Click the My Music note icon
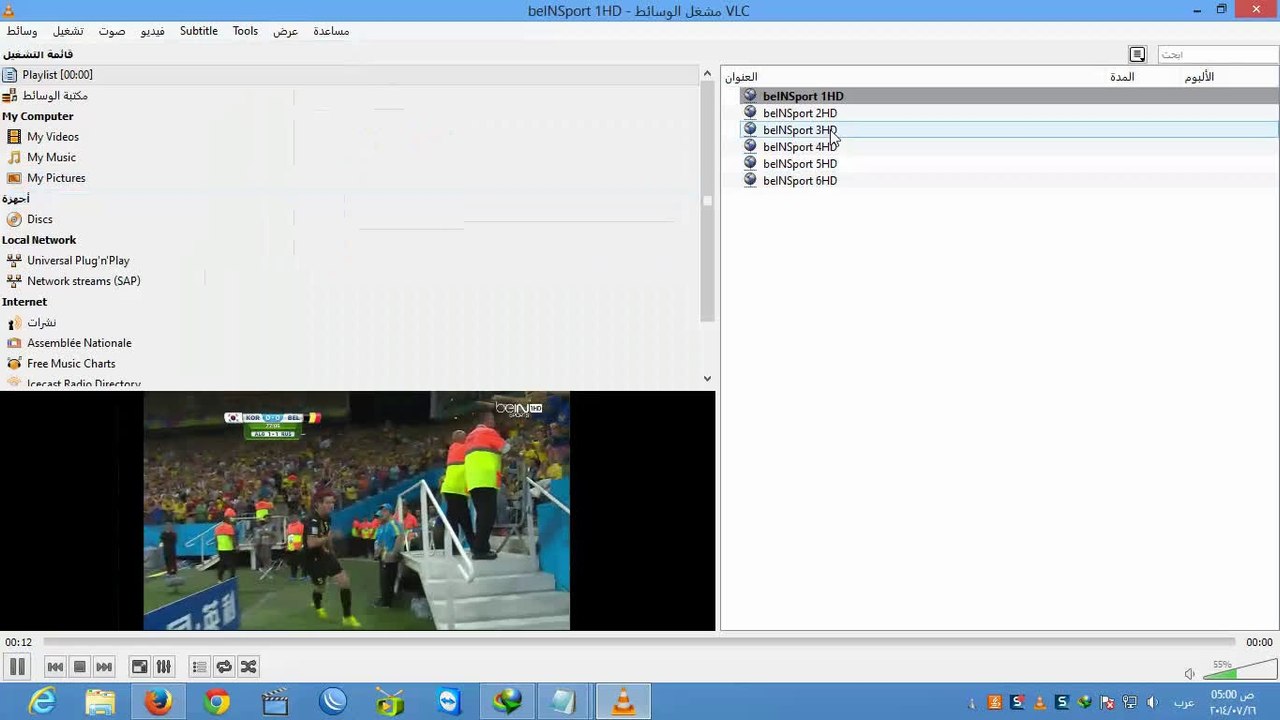 pyautogui.click(x=14, y=157)
